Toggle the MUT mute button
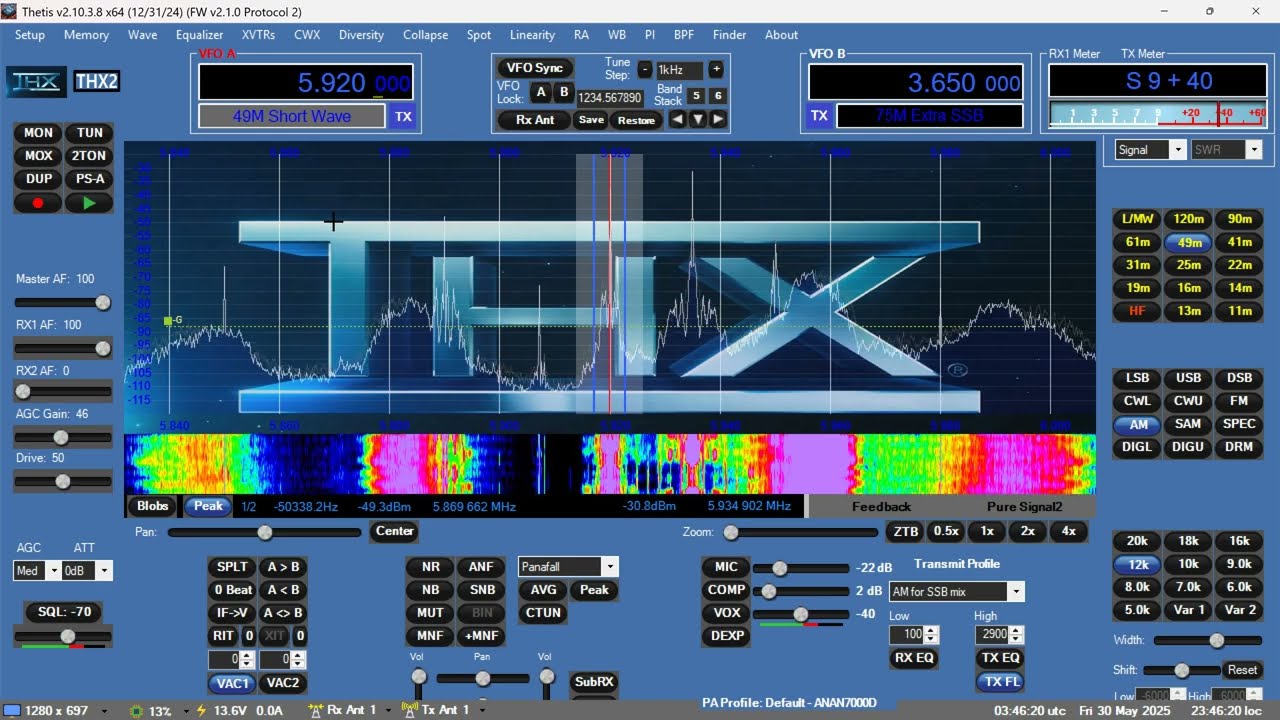This screenshot has width=1280, height=720. click(430, 613)
